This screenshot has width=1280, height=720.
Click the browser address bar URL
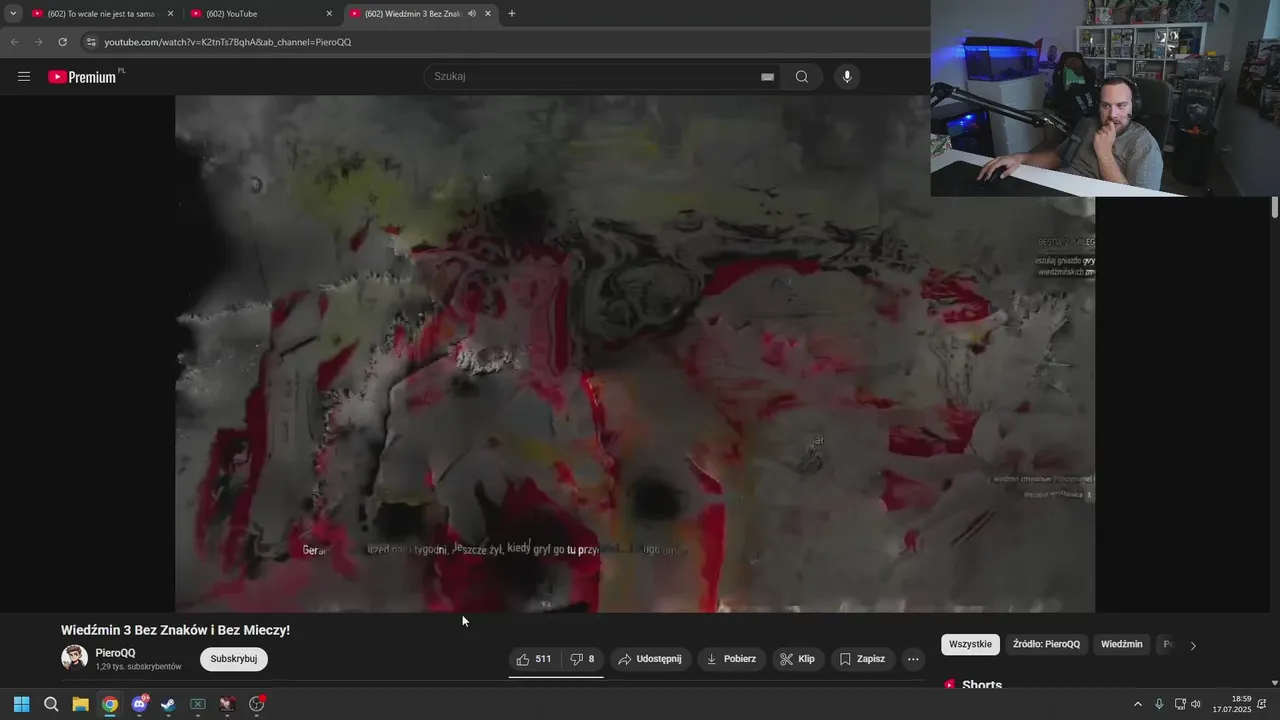click(228, 42)
